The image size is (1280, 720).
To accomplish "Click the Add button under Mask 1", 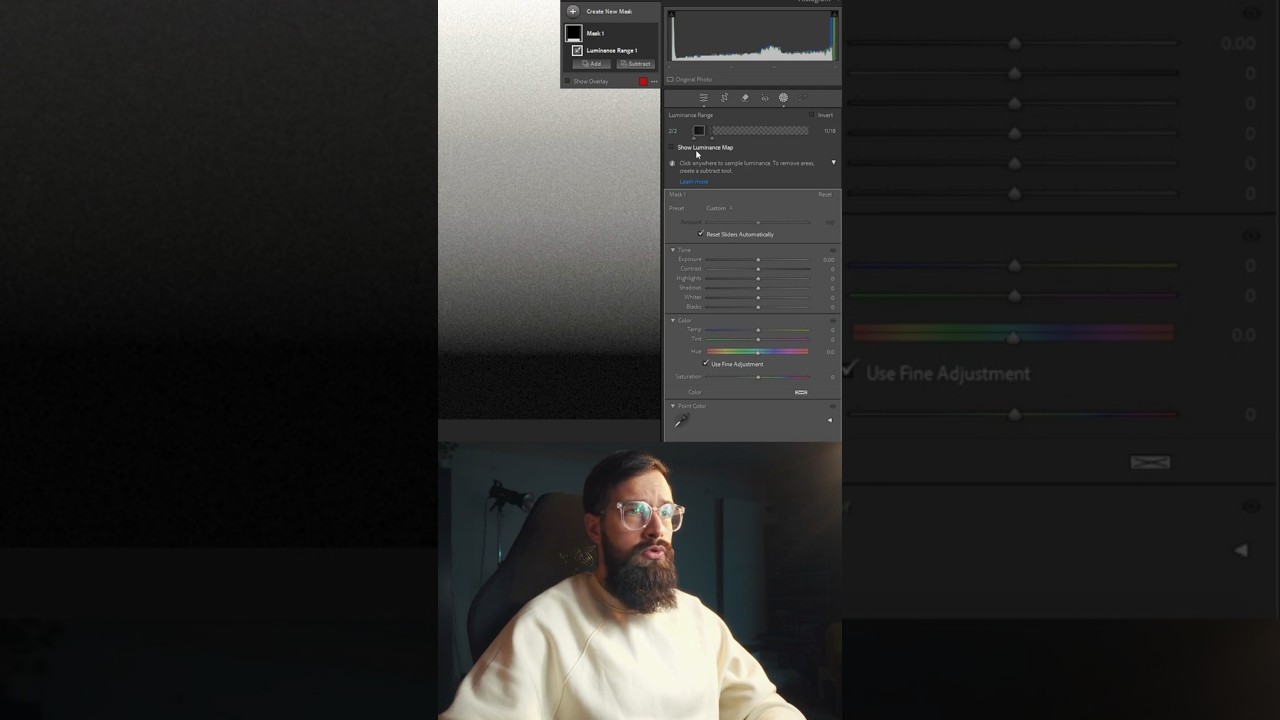I will point(592,64).
